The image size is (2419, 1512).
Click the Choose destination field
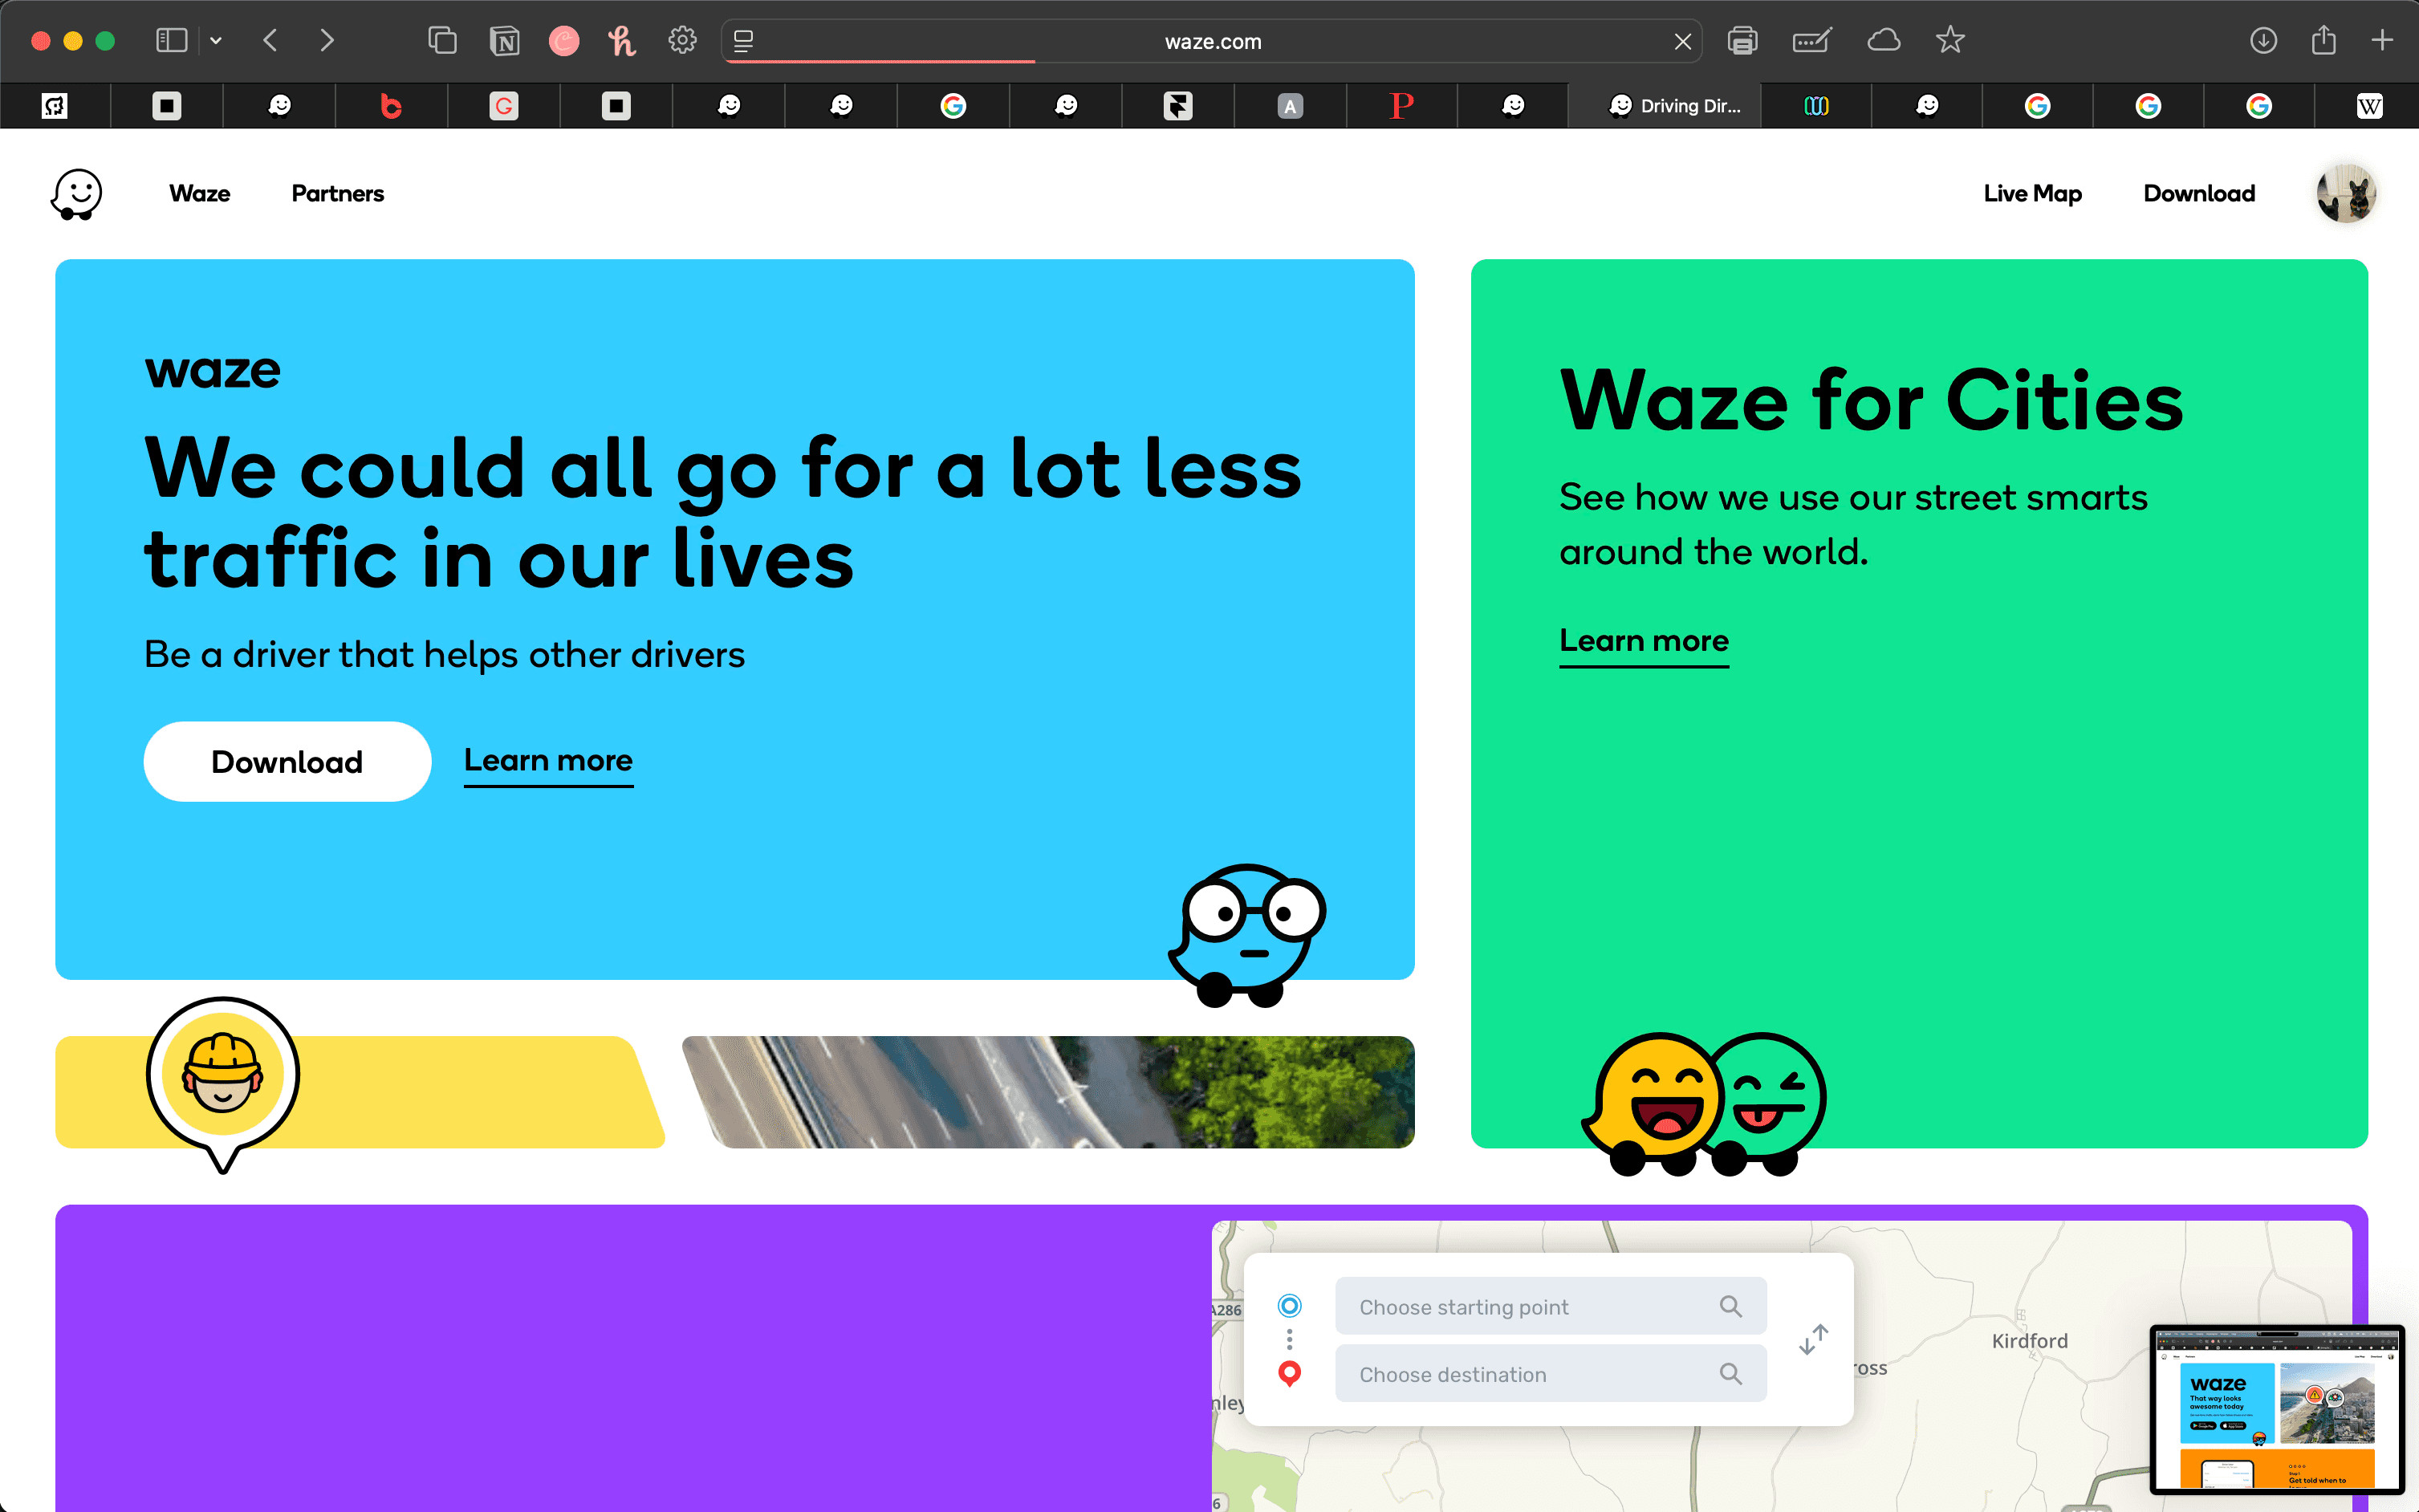coord(1530,1374)
